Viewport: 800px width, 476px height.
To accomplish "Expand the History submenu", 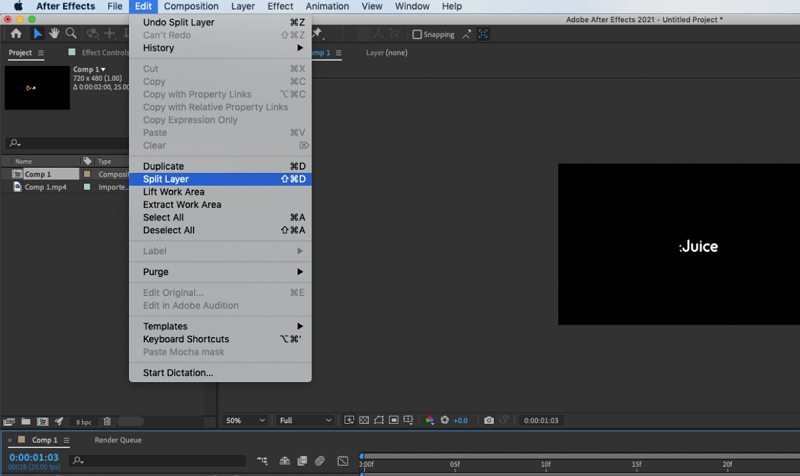I will [x=220, y=48].
